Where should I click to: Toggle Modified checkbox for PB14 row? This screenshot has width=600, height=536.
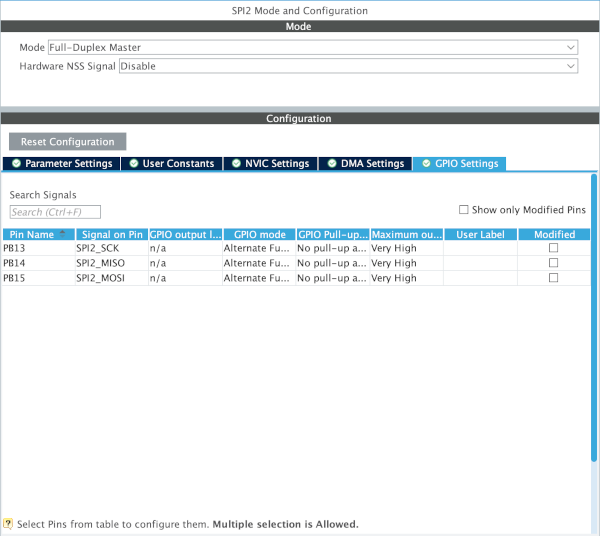coord(553,263)
